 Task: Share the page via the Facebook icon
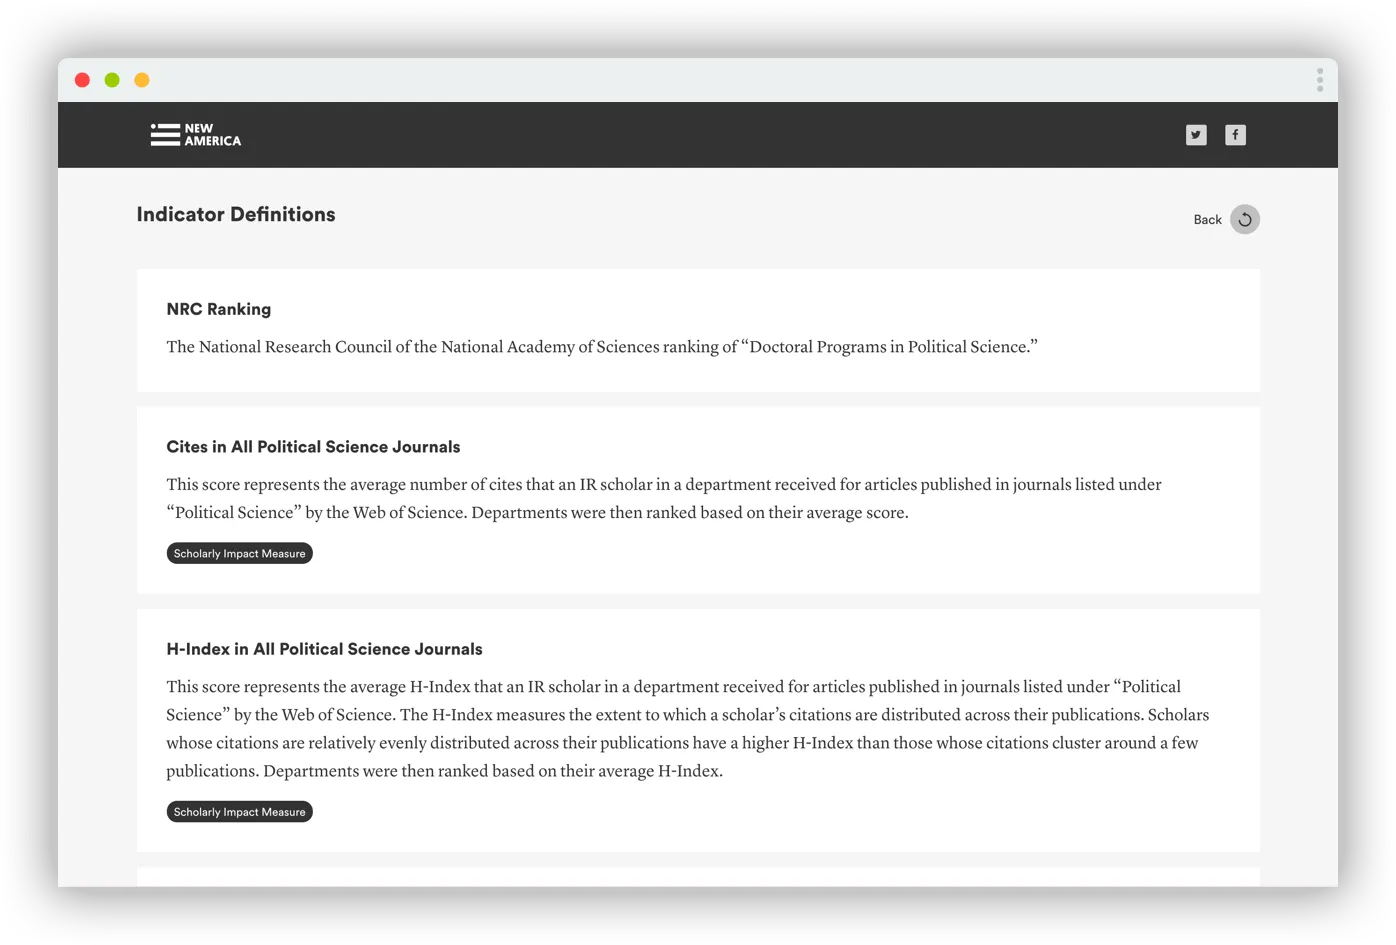pyautogui.click(x=1236, y=134)
